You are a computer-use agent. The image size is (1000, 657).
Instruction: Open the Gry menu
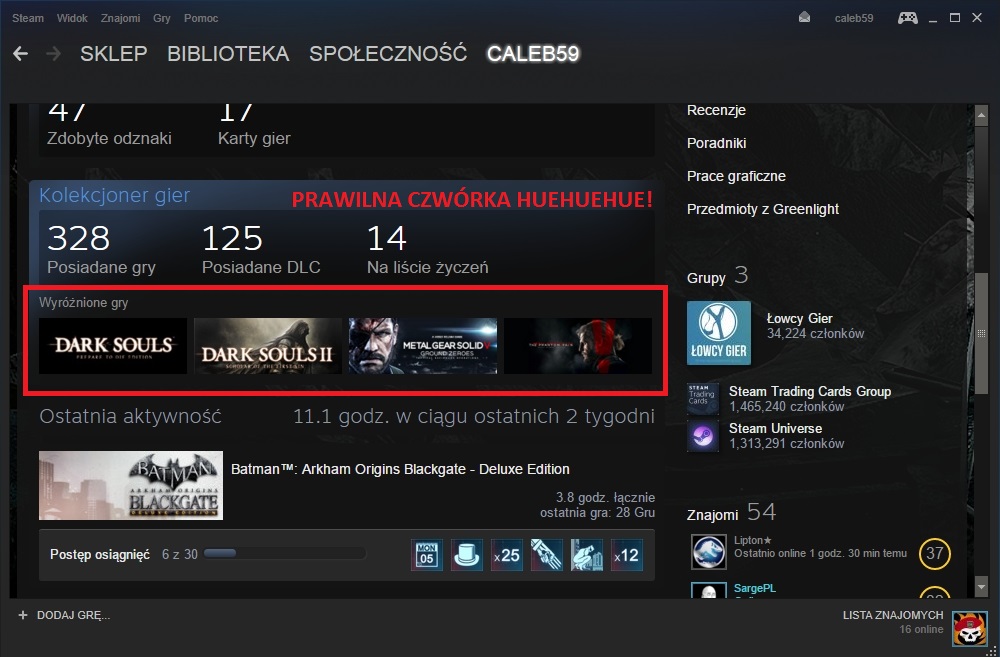pyautogui.click(x=162, y=18)
